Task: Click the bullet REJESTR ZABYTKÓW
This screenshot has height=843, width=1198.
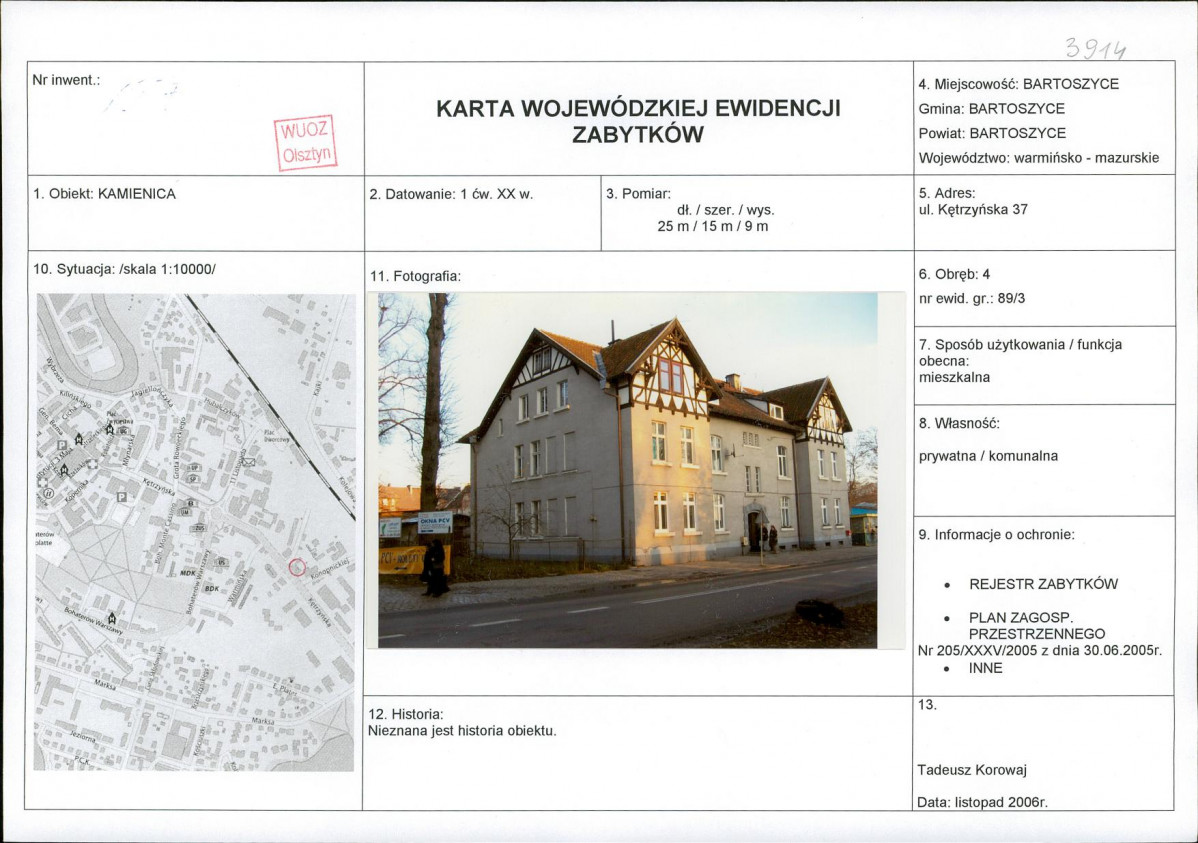Action: [1043, 585]
